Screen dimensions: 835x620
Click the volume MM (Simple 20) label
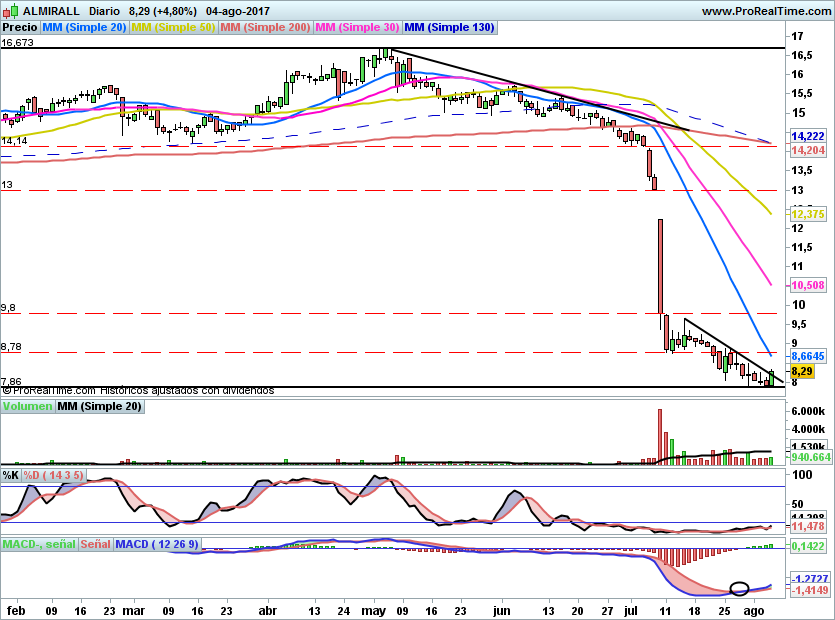[100, 406]
